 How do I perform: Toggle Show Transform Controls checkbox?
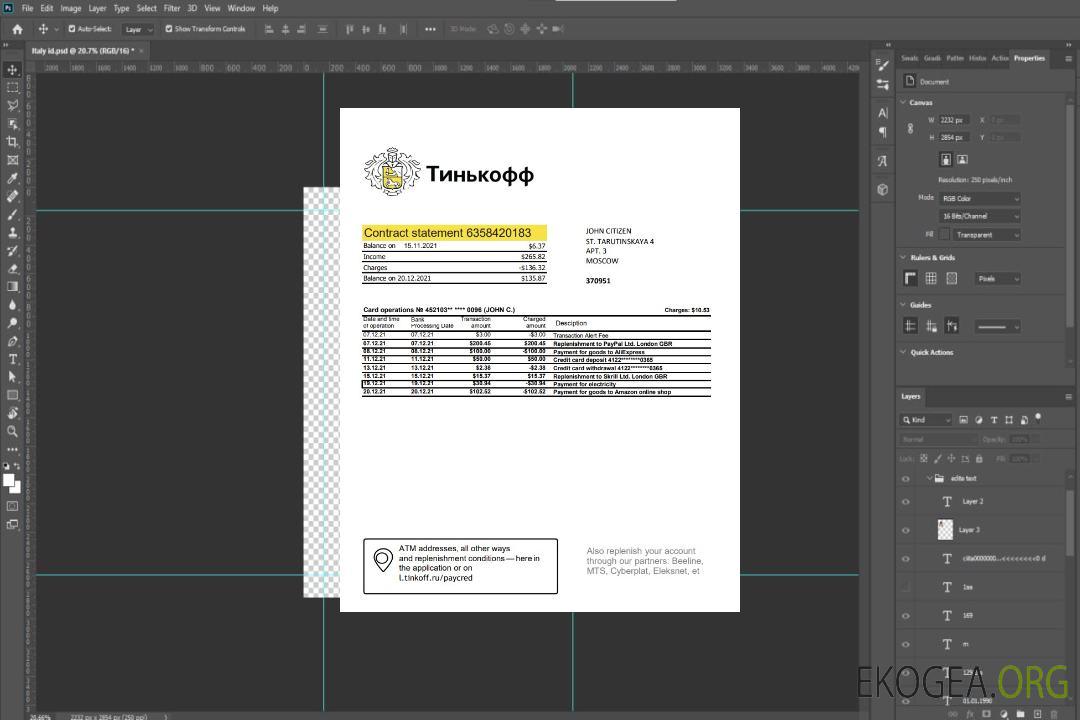[169, 29]
